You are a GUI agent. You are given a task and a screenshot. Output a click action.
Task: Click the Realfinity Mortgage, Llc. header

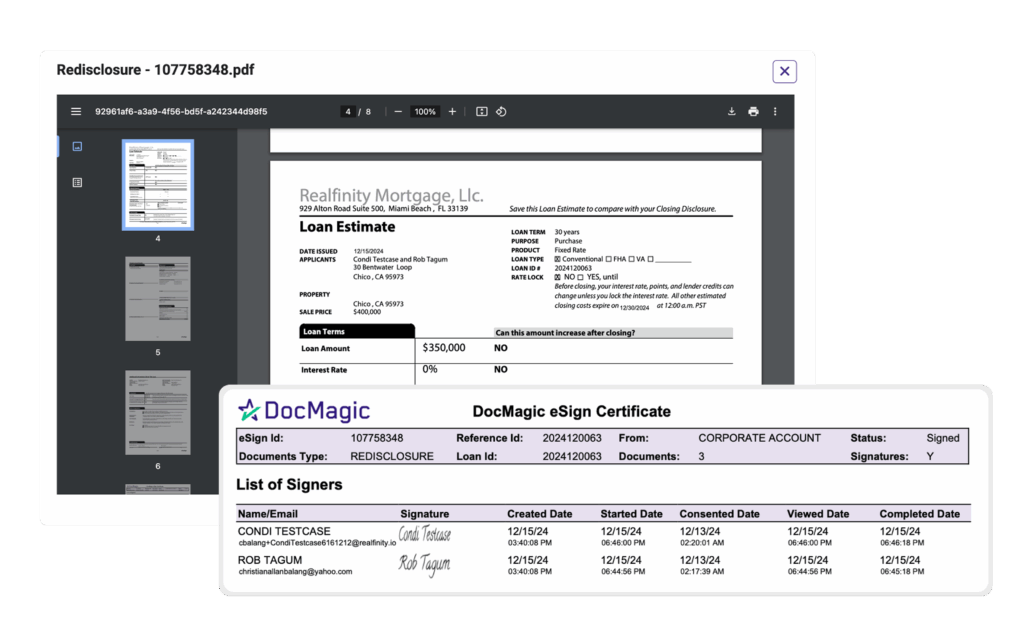pos(391,195)
